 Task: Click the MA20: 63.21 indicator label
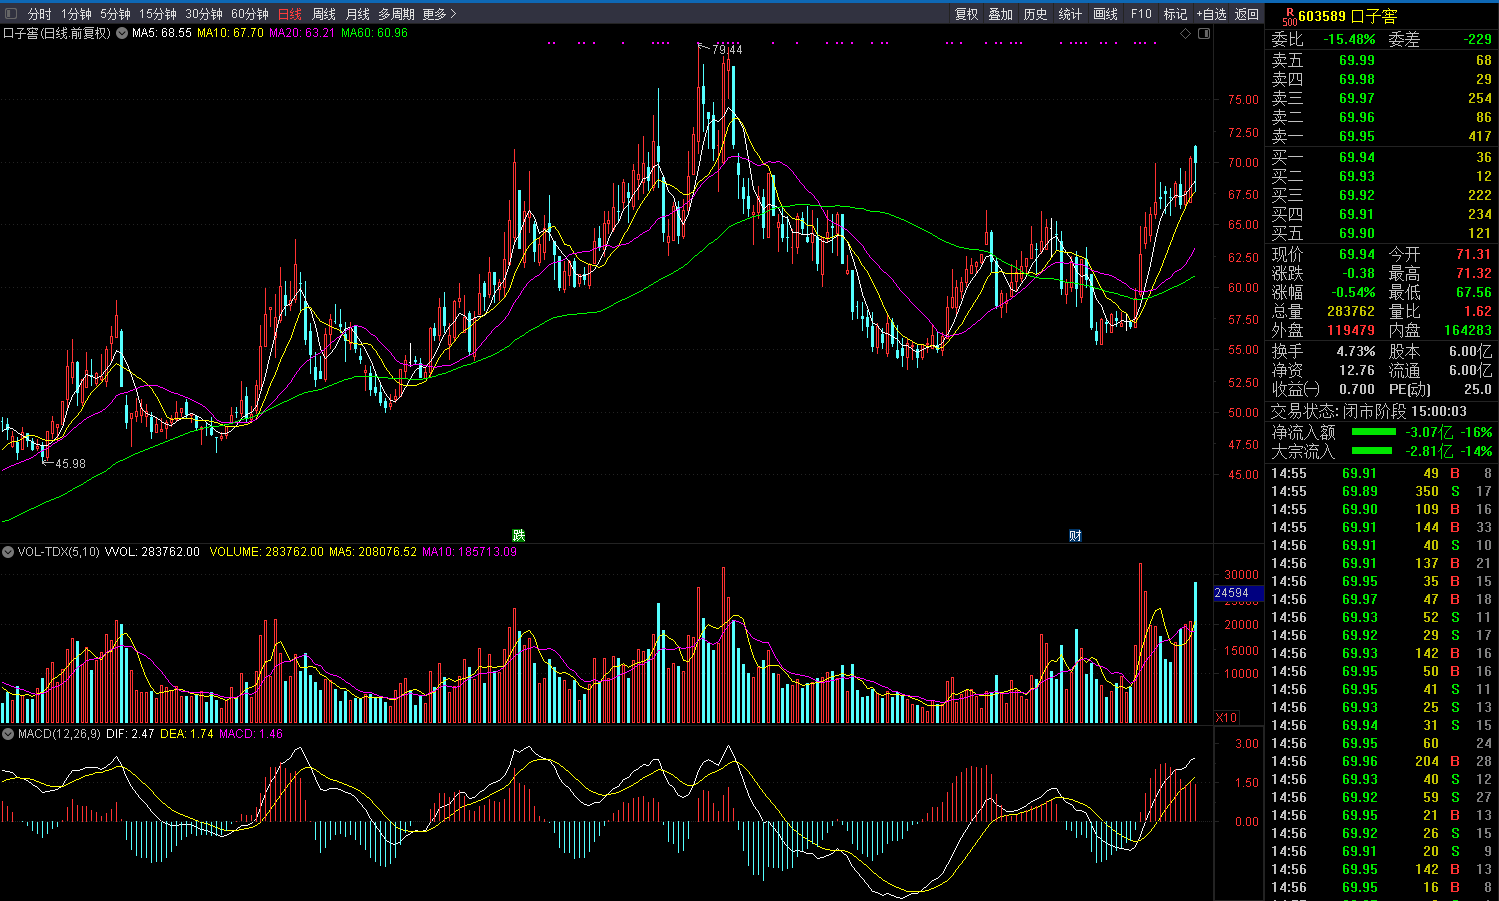click(x=302, y=33)
